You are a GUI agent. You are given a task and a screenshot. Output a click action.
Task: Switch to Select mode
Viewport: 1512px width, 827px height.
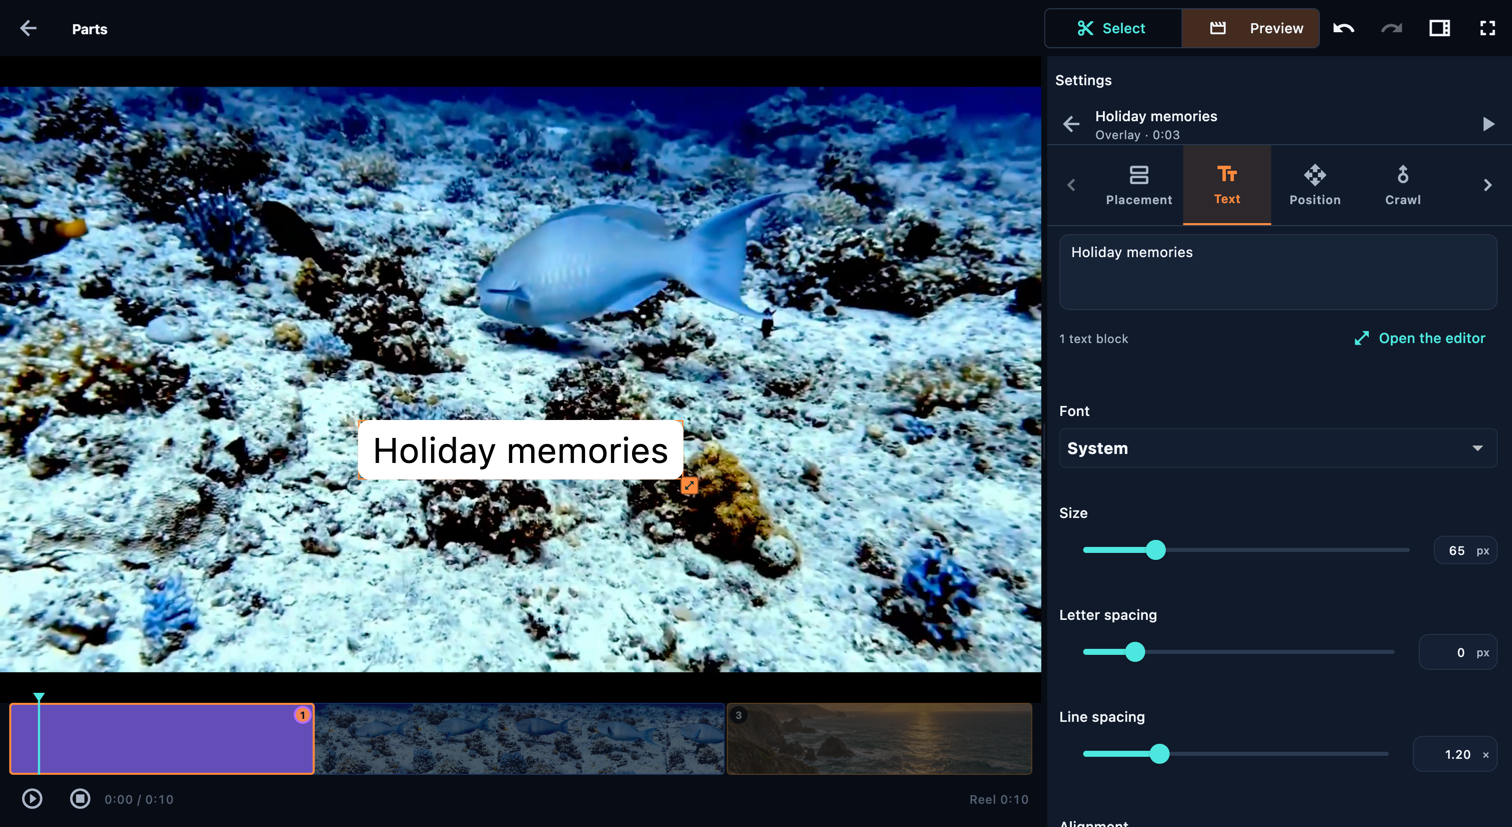1113,28
